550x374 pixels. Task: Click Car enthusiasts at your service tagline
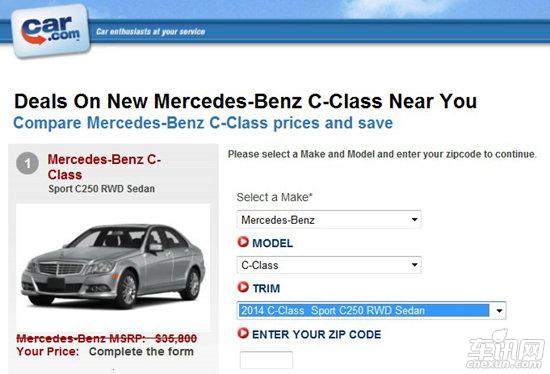(x=150, y=32)
